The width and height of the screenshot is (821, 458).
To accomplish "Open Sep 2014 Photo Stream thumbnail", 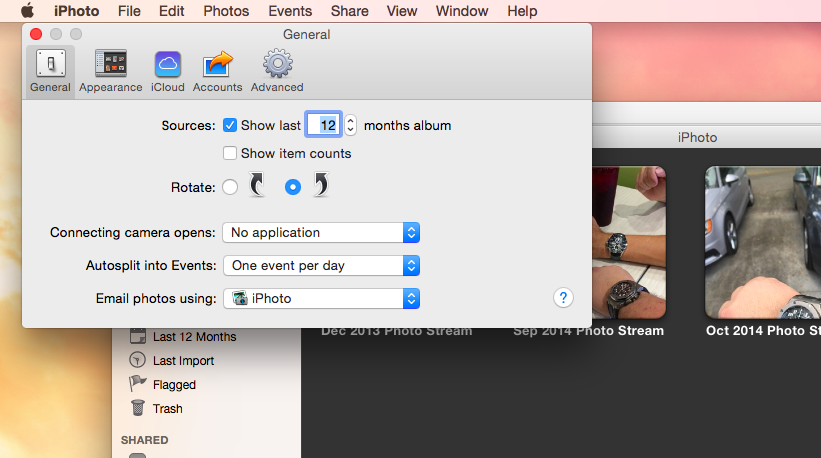I will point(629,242).
